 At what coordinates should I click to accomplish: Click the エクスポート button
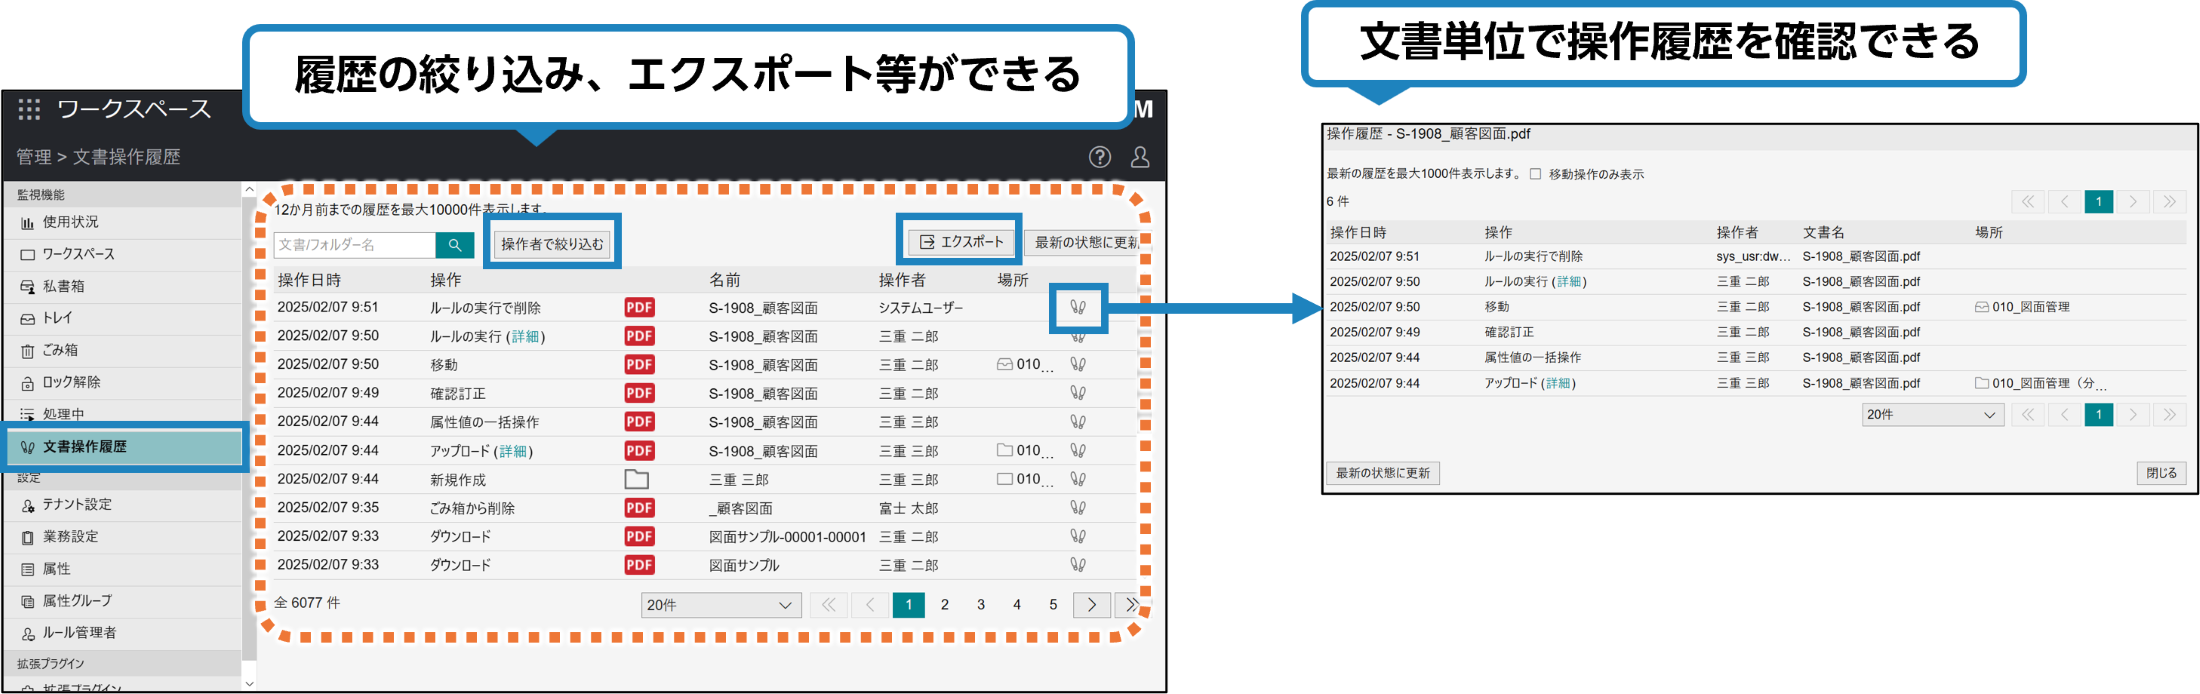[961, 242]
